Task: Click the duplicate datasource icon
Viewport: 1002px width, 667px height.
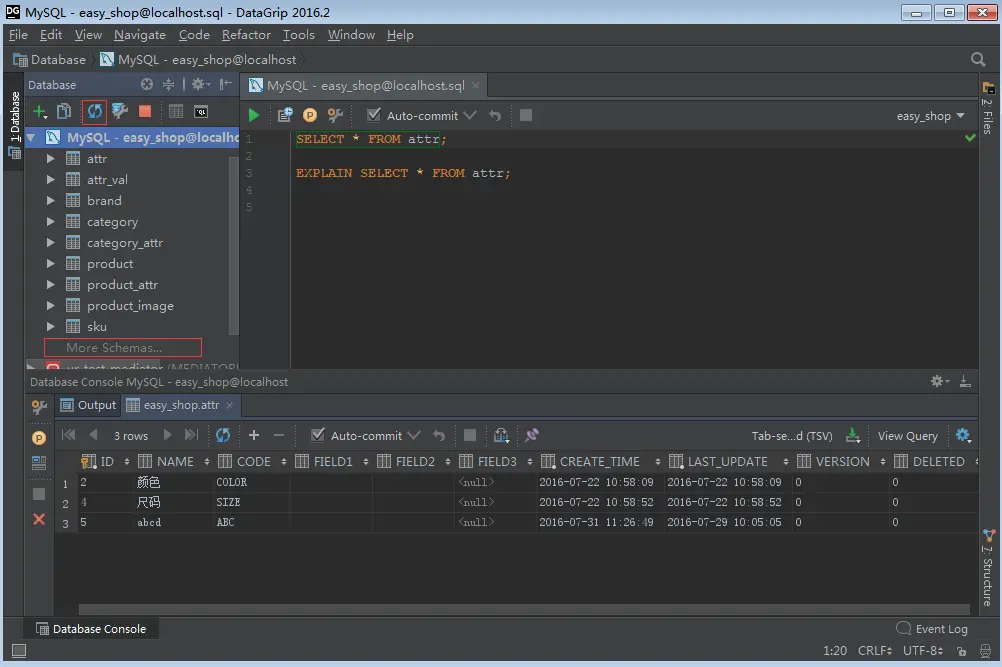Action: point(64,112)
